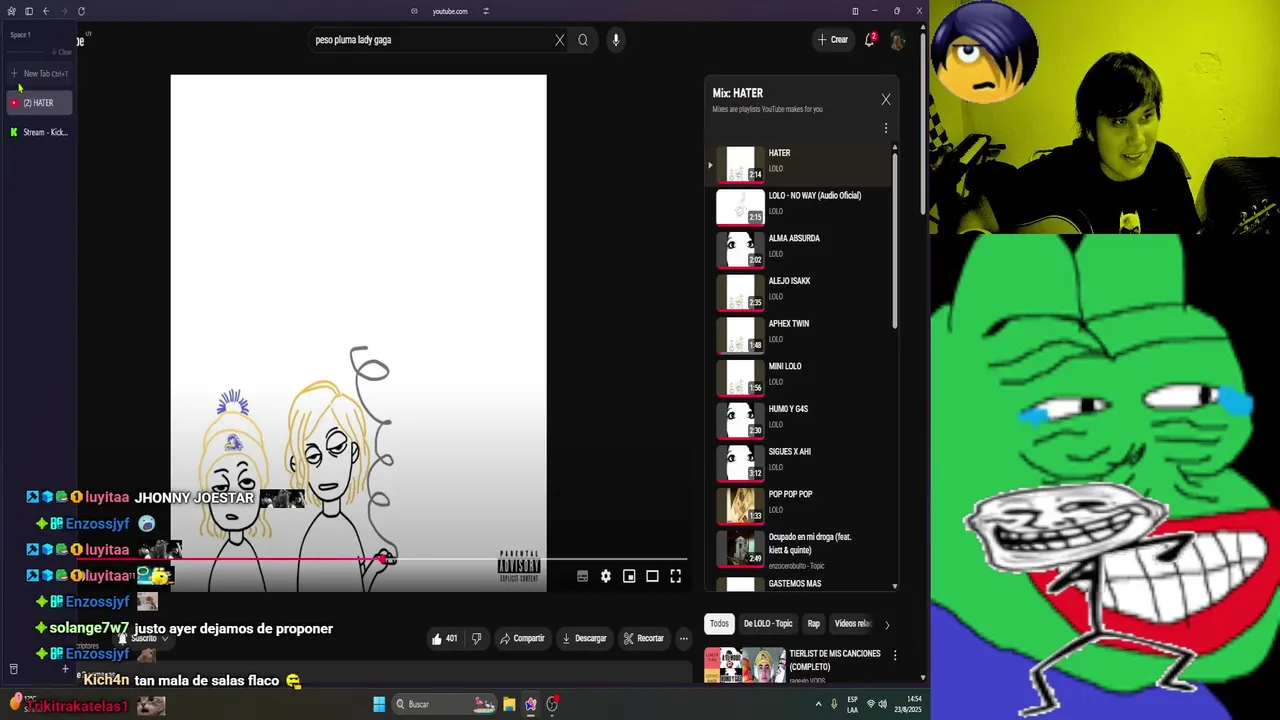Open options for TIERLIST DE MIS CANCIONES
The width and height of the screenshot is (1280, 720).
[x=895, y=655]
